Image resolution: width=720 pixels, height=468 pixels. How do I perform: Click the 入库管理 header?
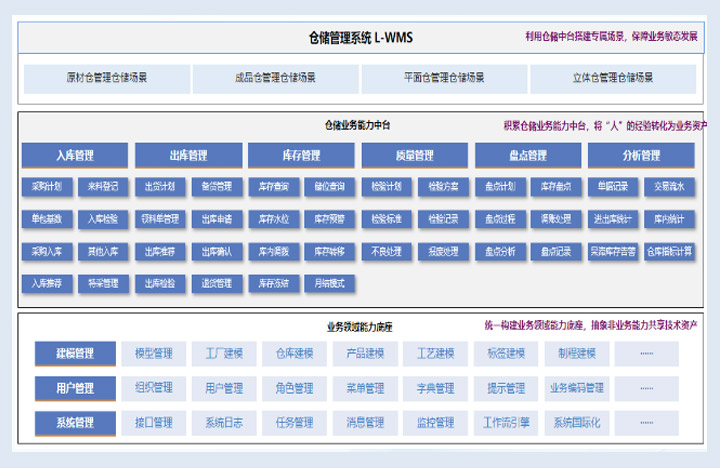75,155
